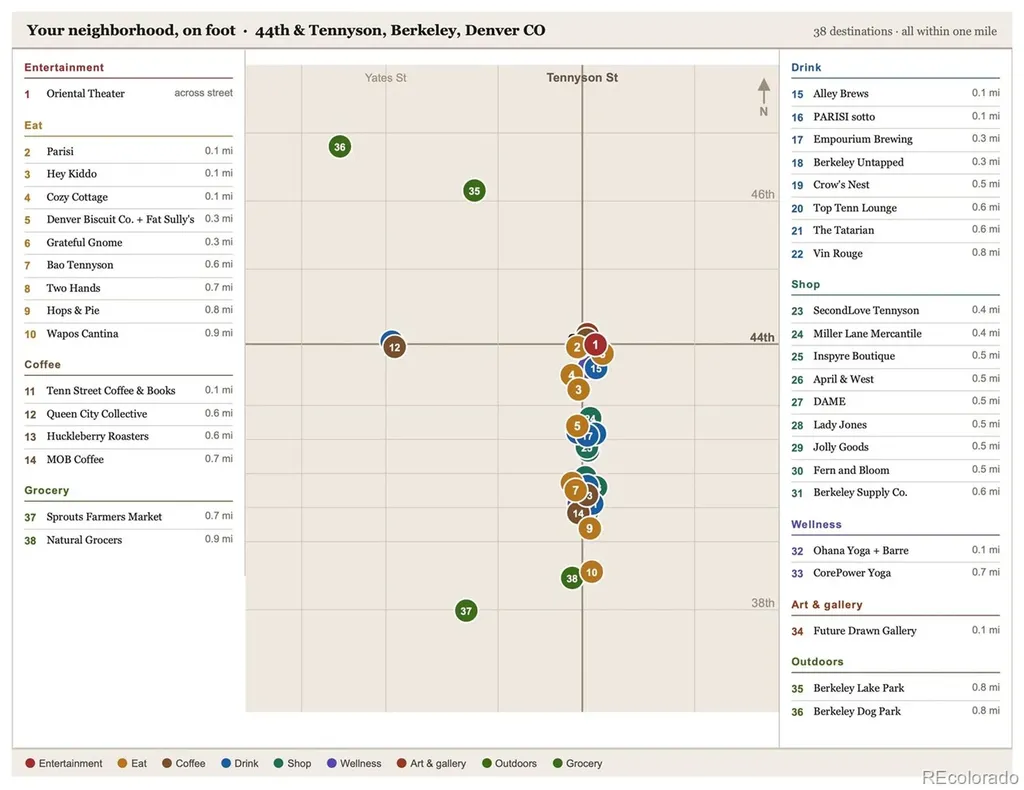The image size is (1024, 790).
Task: Select red map marker 1 Oriental Theater
Action: point(595,345)
